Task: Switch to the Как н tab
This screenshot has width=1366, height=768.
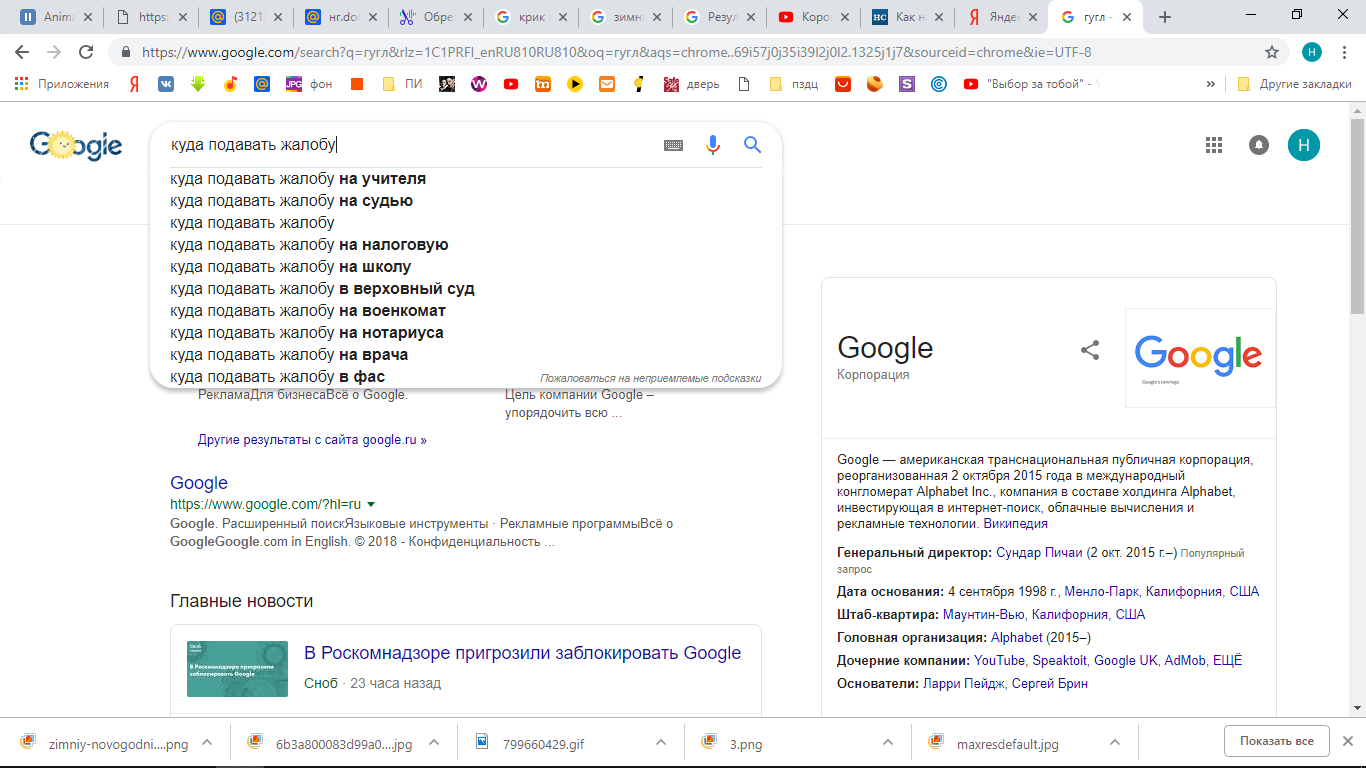Action: point(906,17)
